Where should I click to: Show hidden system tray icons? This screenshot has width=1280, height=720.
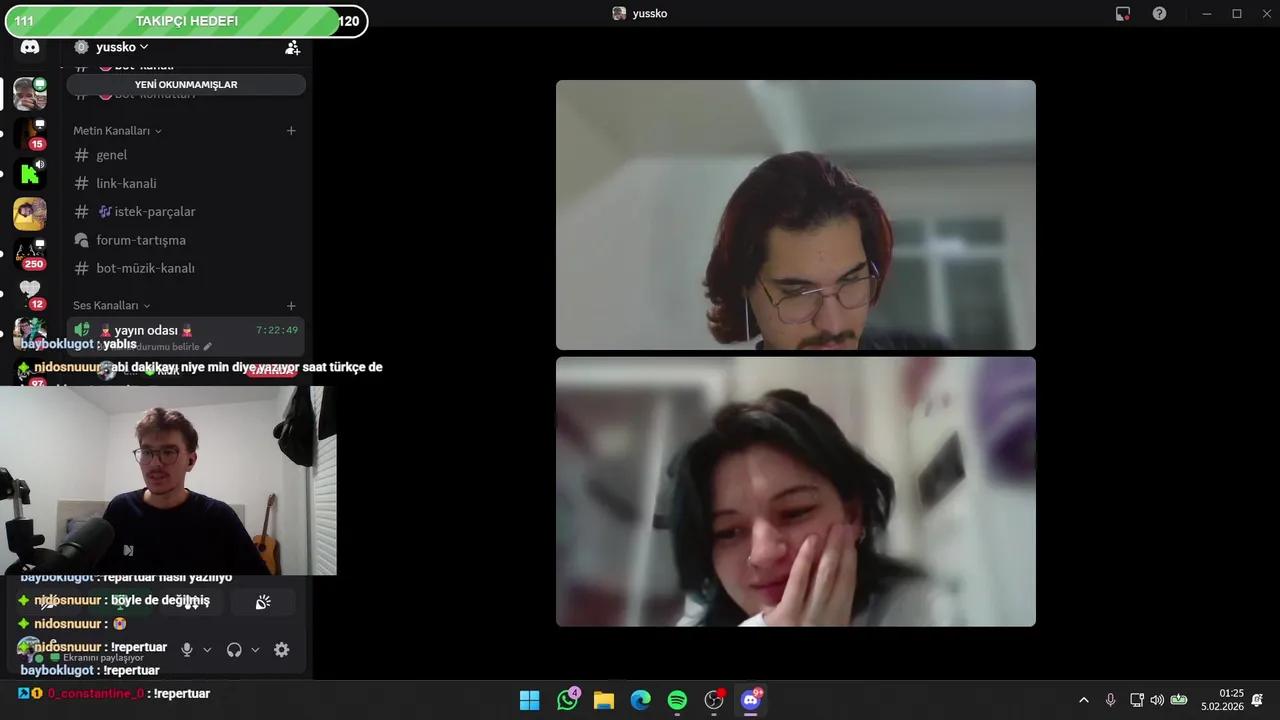coord(1084,700)
